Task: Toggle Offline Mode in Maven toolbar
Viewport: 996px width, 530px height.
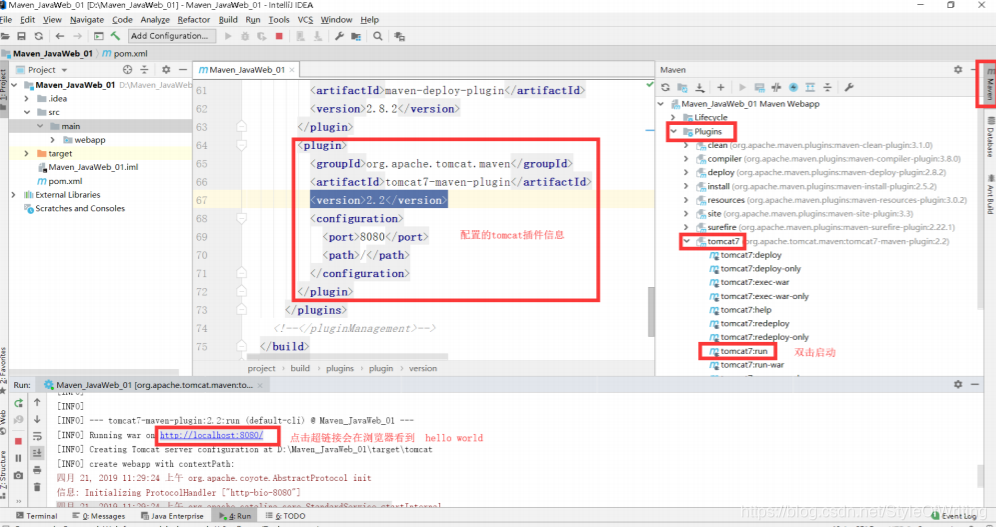Action: click(776, 87)
